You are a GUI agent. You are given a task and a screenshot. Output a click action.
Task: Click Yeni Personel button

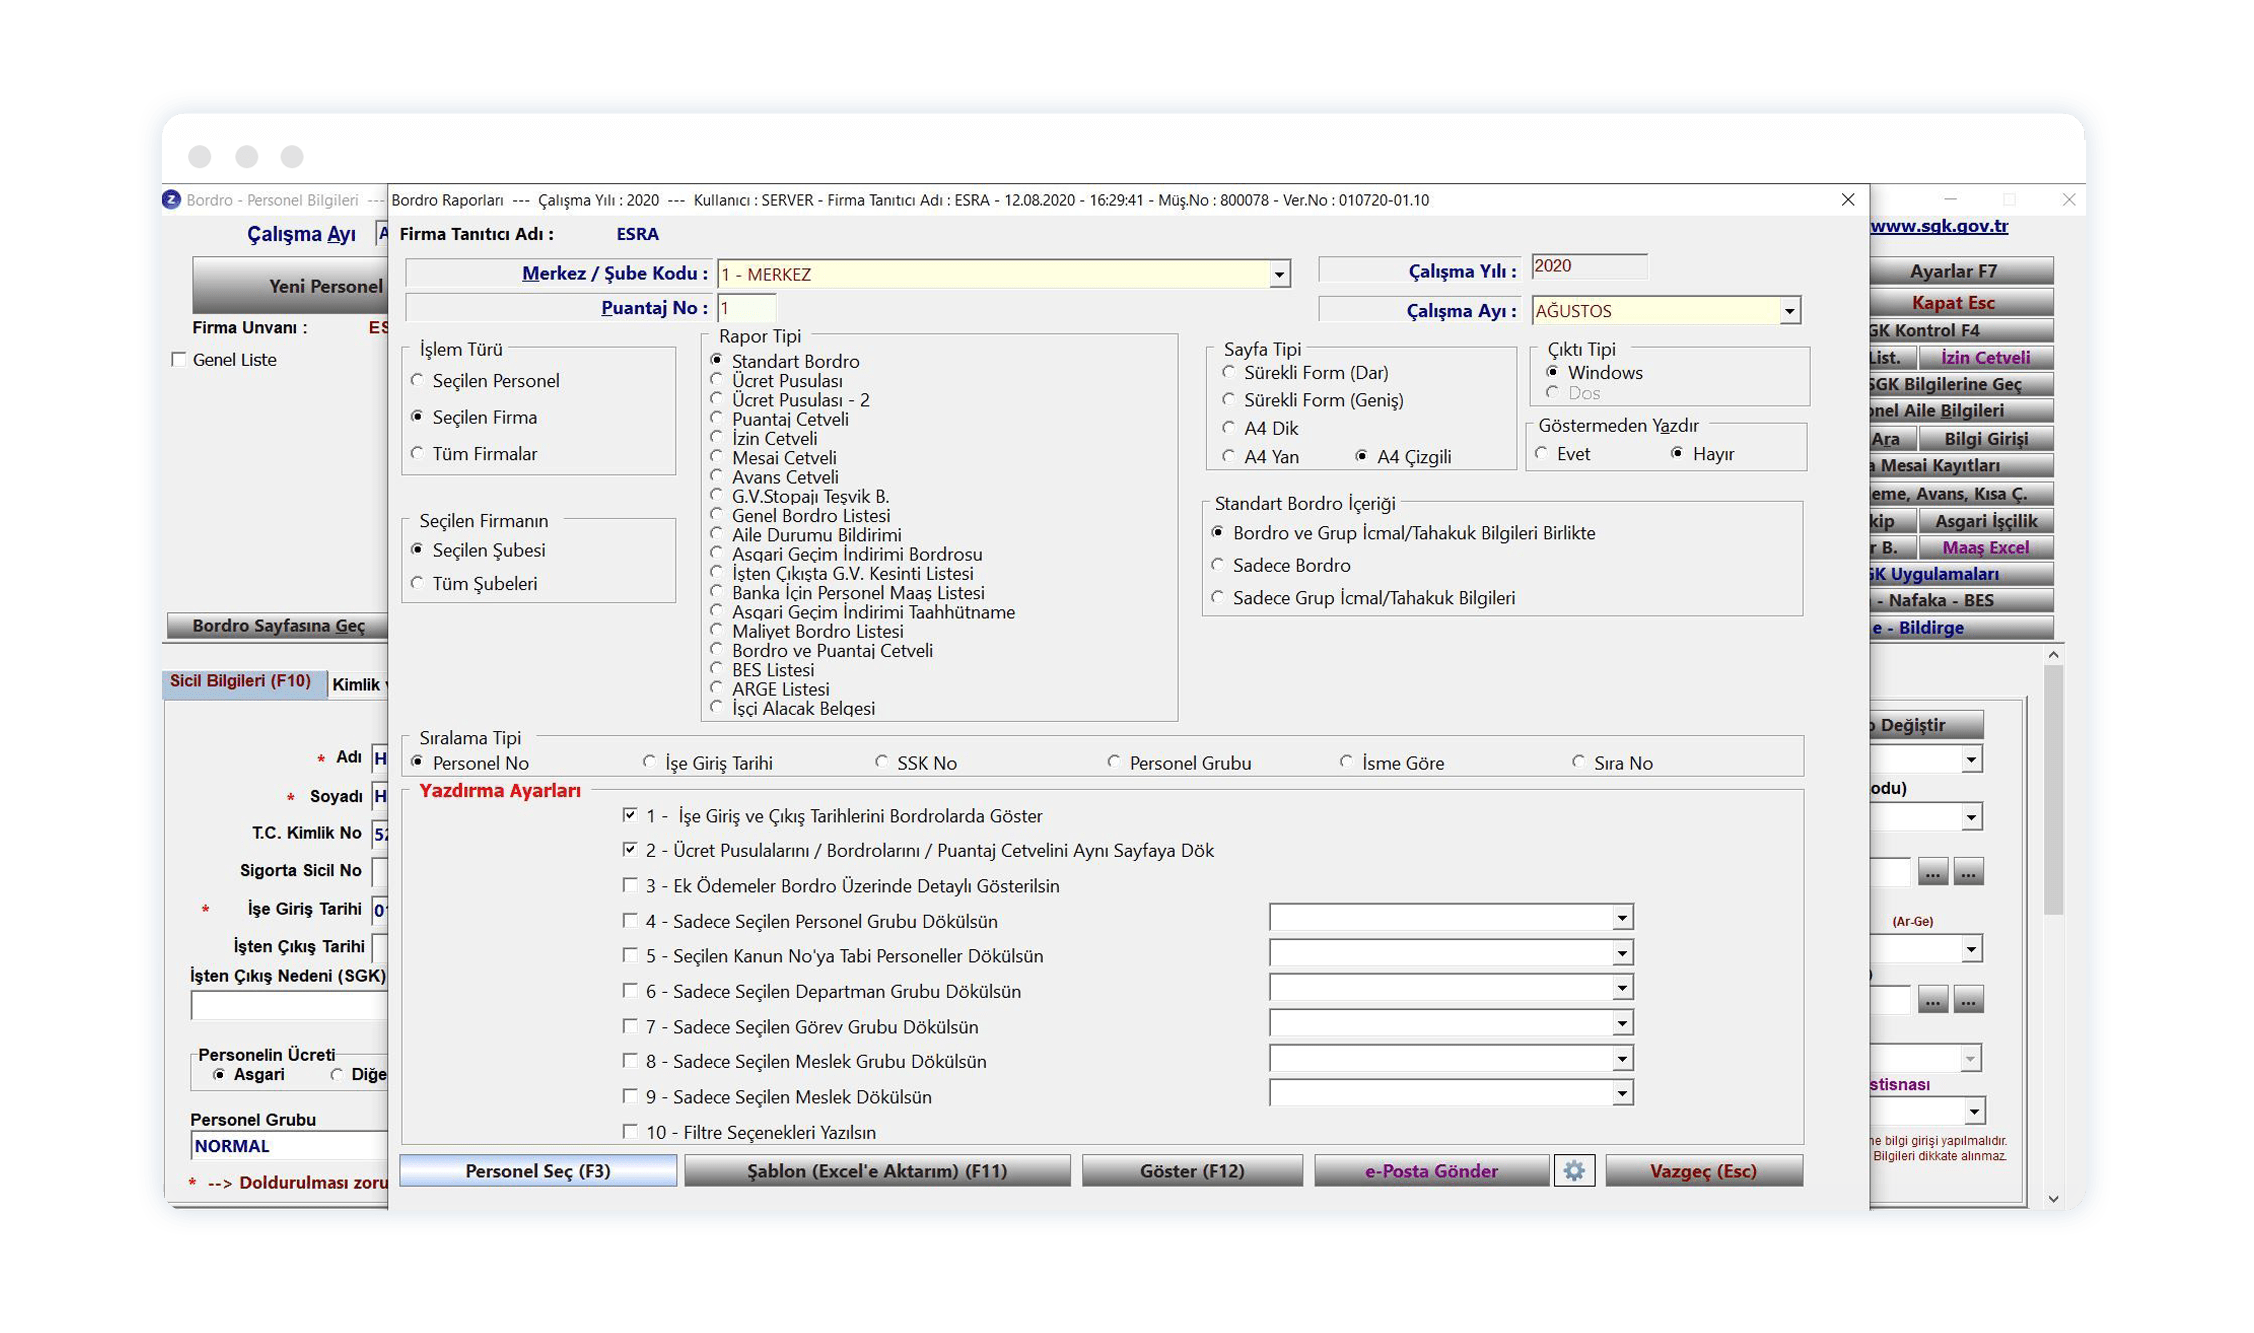pyautogui.click(x=290, y=286)
